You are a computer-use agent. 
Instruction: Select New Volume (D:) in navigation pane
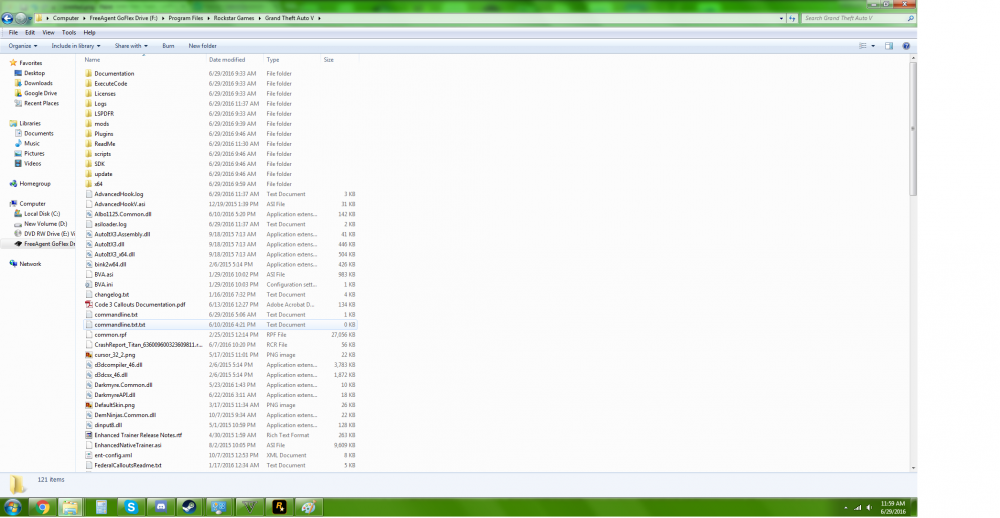click(45, 224)
